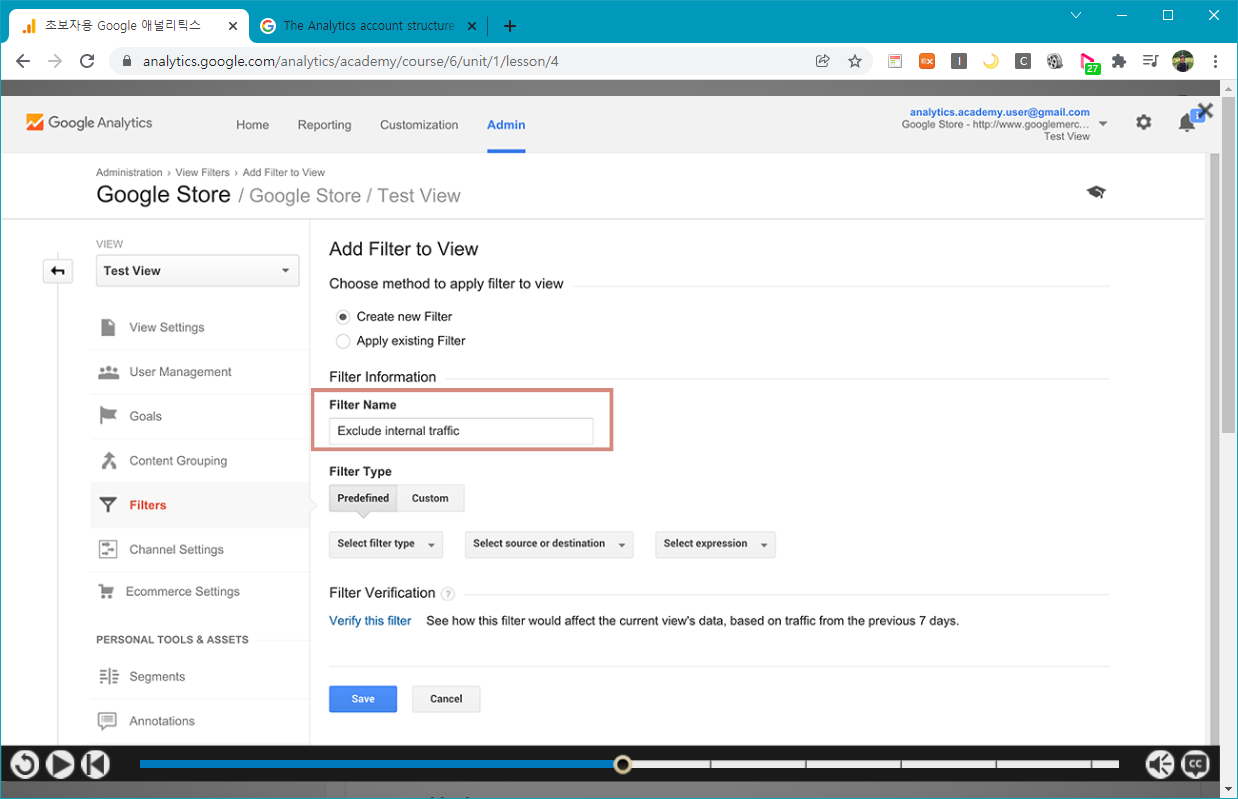Open the notifications bell icon
The height and width of the screenshot is (799, 1238).
[1187, 122]
